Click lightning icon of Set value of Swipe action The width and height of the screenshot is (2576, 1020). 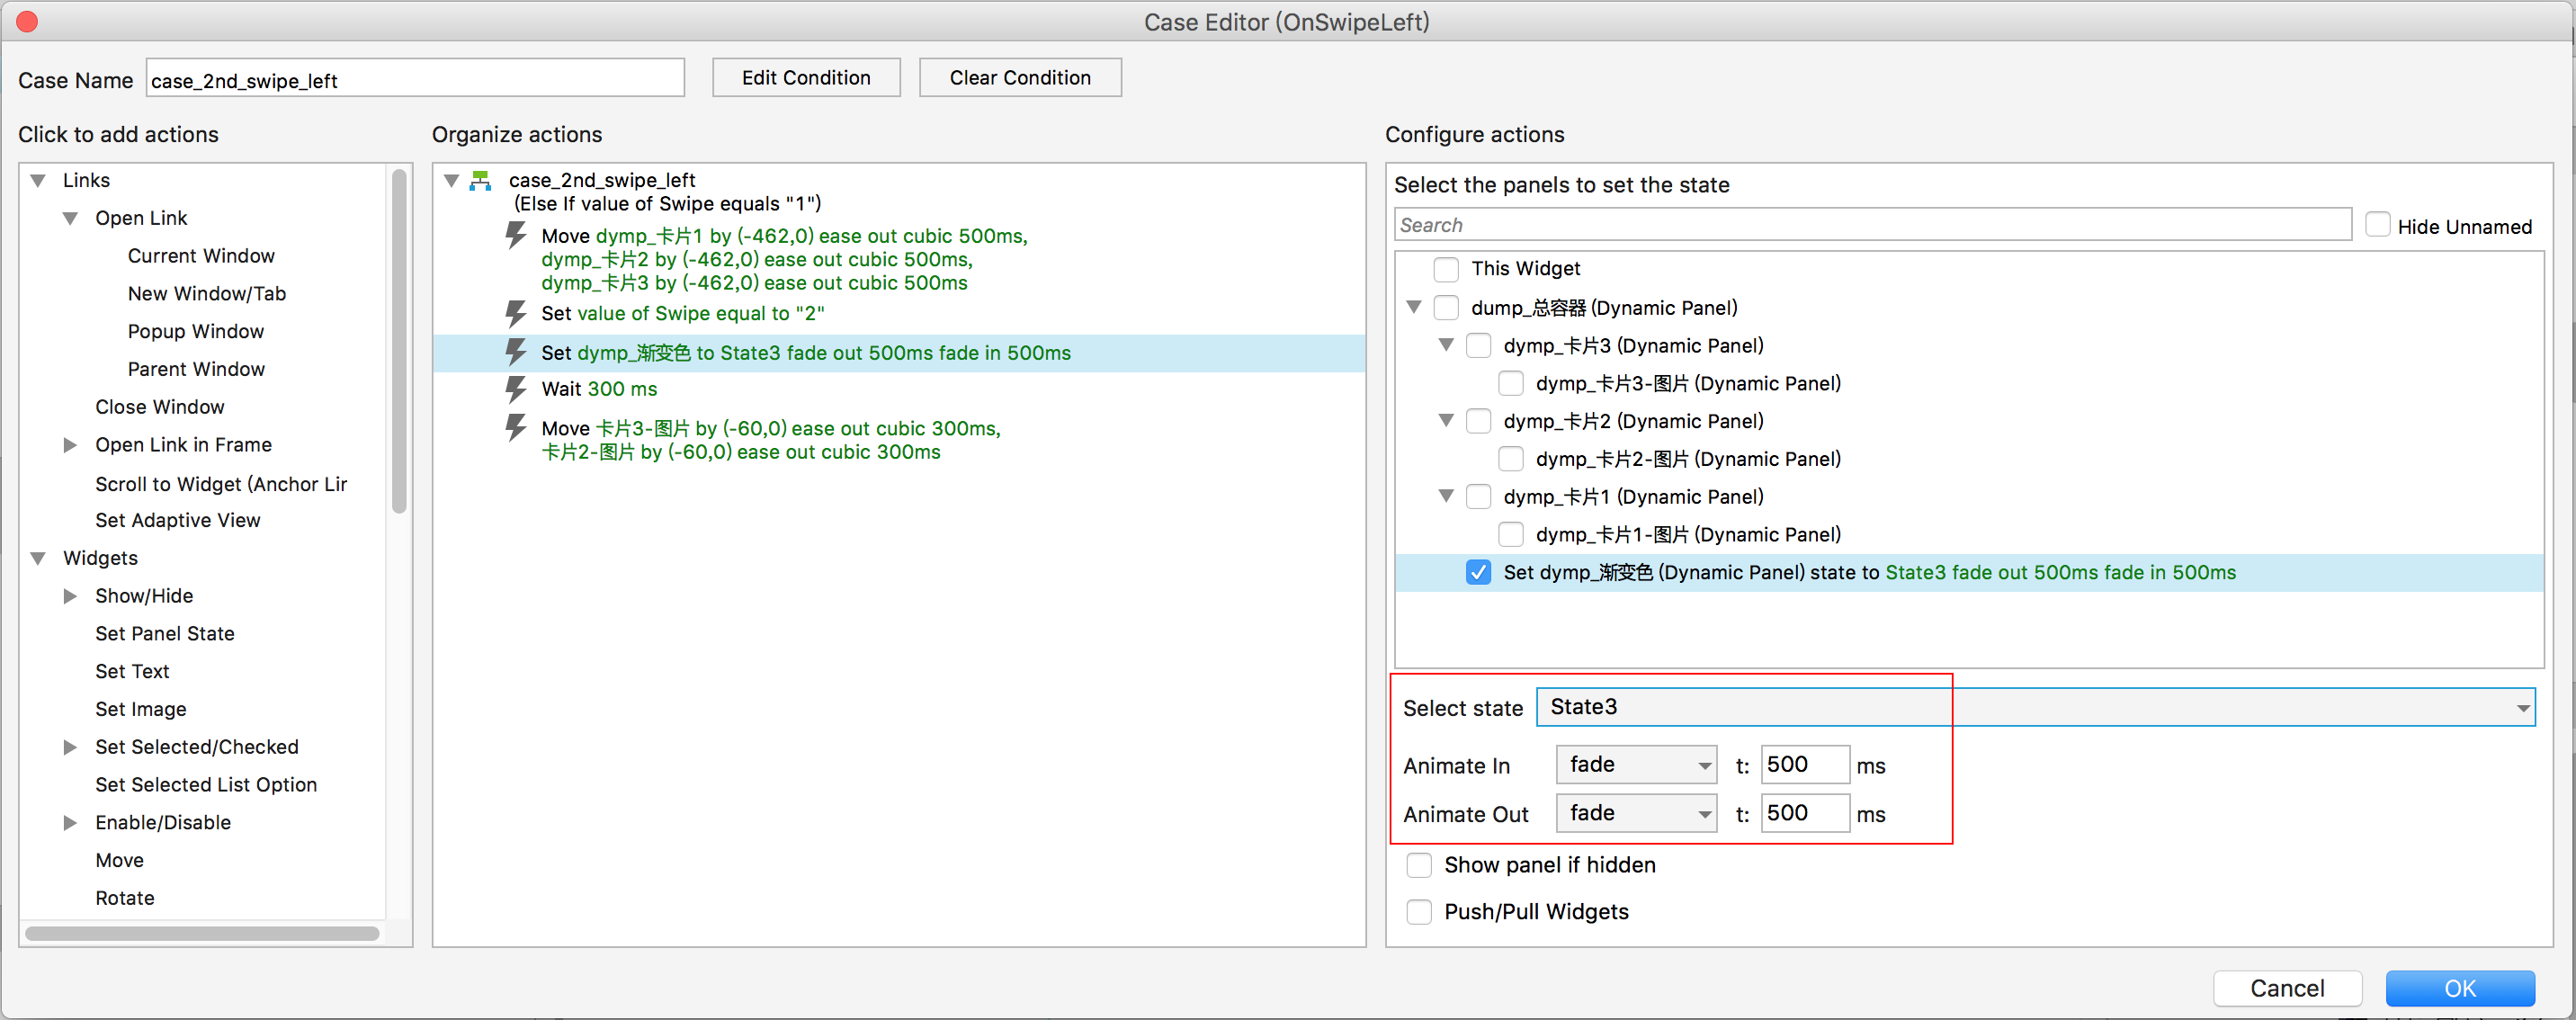[516, 313]
